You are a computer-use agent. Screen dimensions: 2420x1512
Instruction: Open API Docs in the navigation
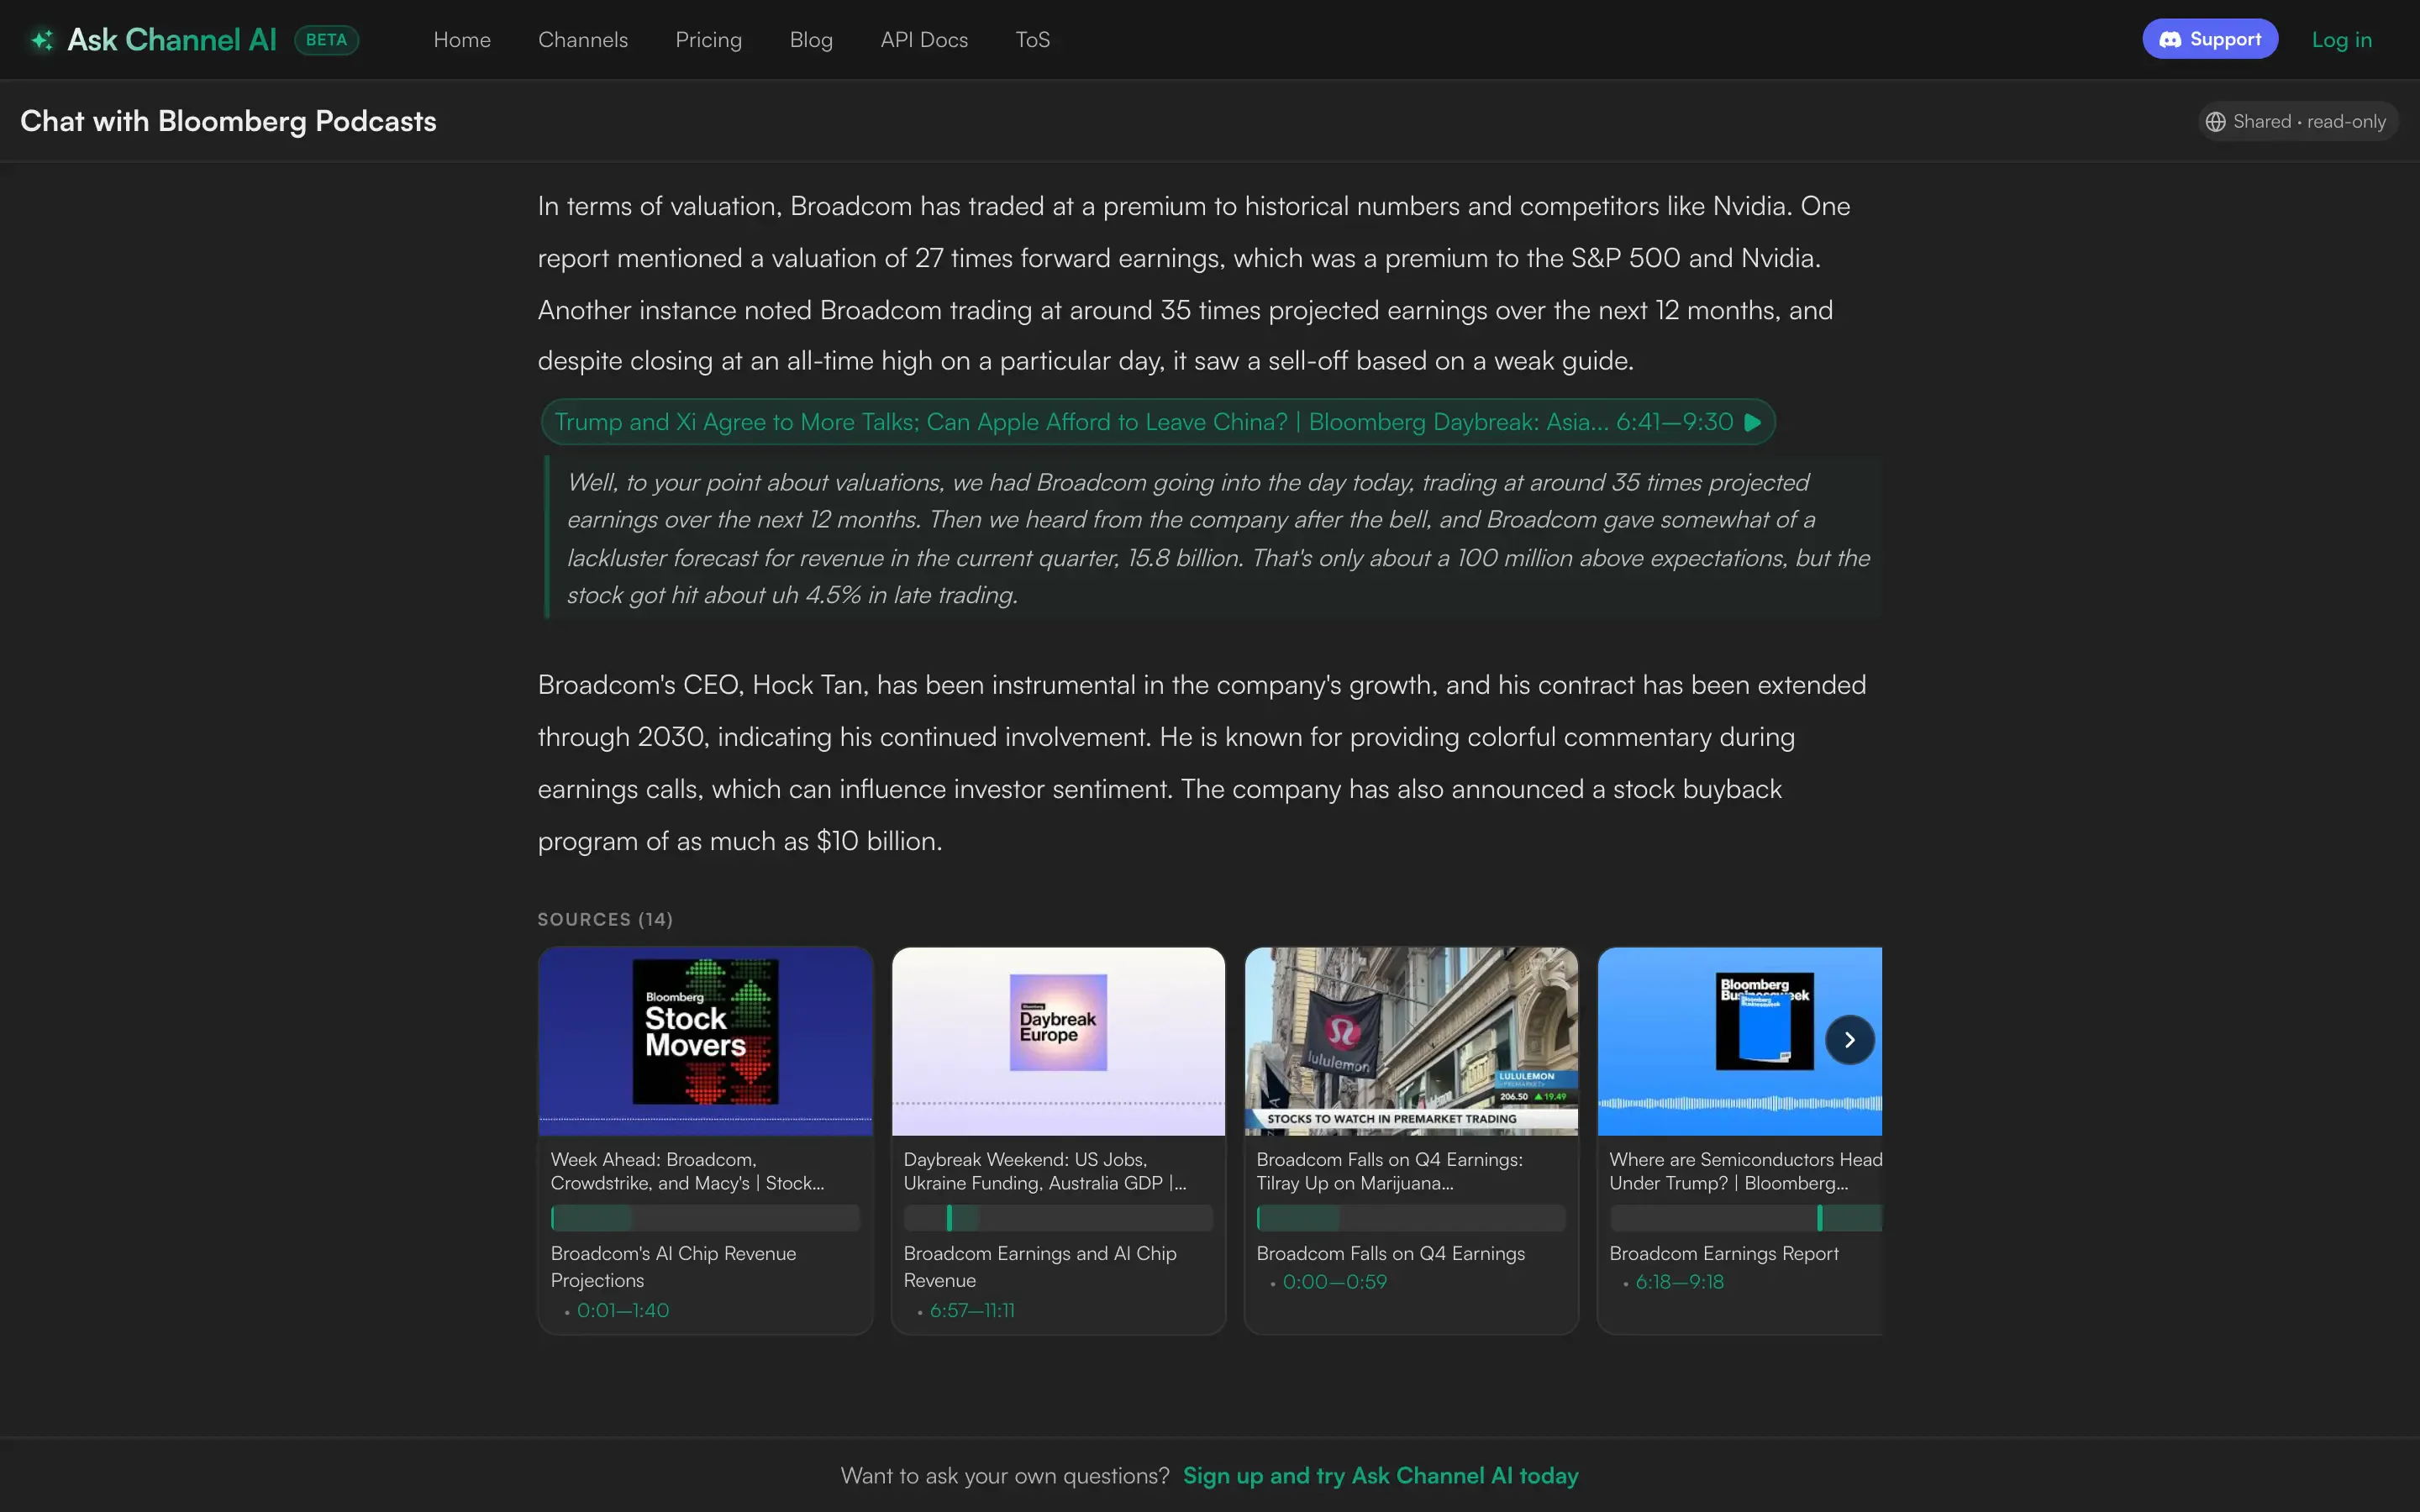[x=924, y=40]
